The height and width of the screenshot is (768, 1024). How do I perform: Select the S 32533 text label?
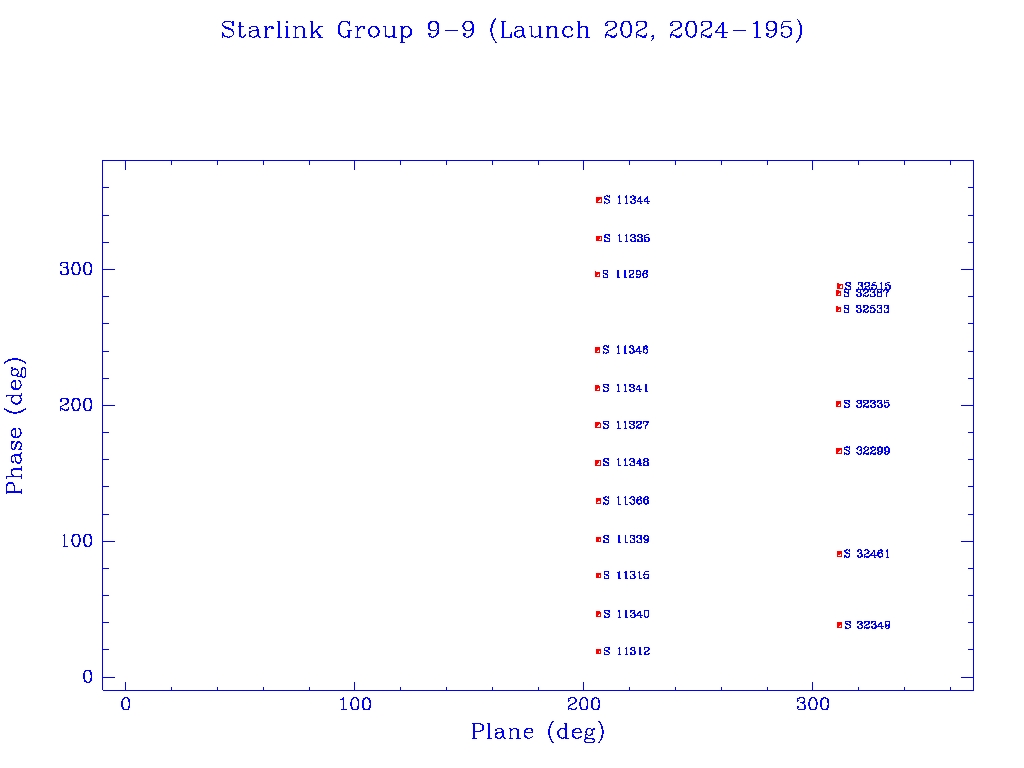(866, 310)
